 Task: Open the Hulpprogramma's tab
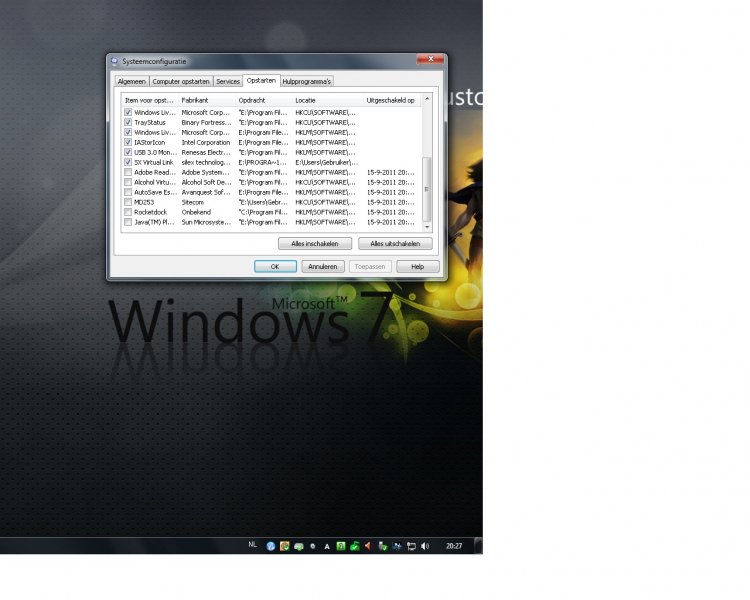[307, 81]
